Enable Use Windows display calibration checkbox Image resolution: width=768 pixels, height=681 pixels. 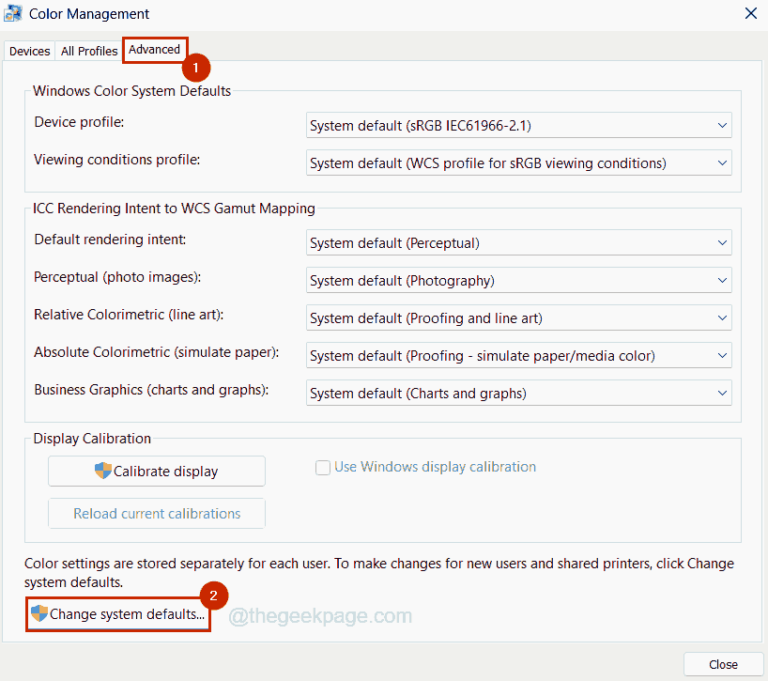[323, 467]
